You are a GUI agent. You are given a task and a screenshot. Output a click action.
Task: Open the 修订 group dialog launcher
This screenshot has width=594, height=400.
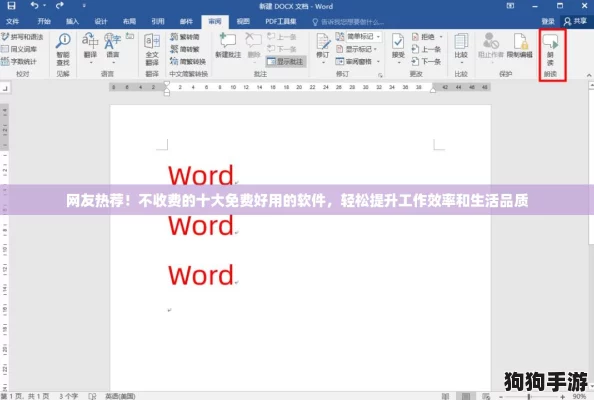pyautogui.click(x=380, y=75)
